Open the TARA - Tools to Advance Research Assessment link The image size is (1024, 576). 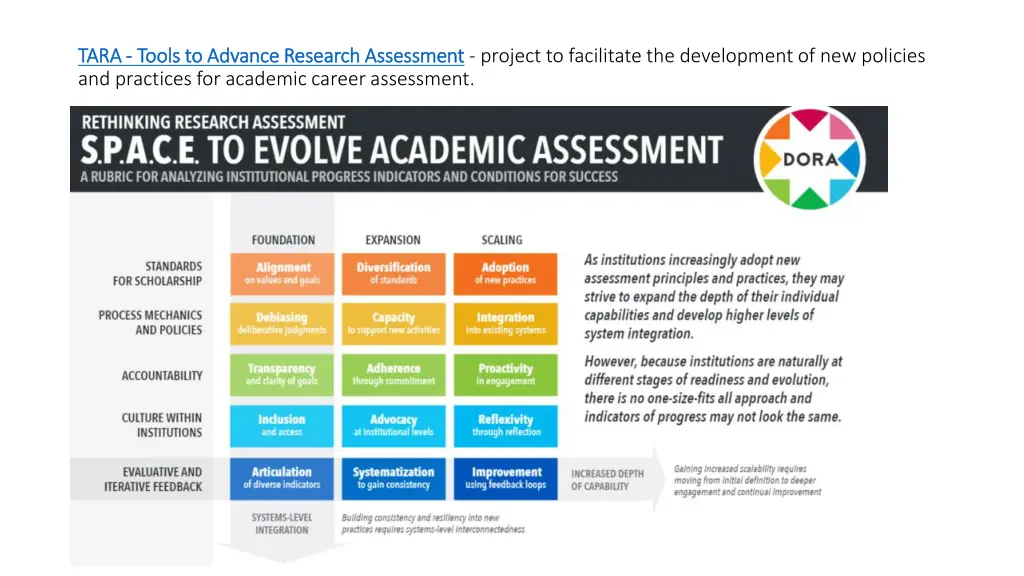(271, 56)
